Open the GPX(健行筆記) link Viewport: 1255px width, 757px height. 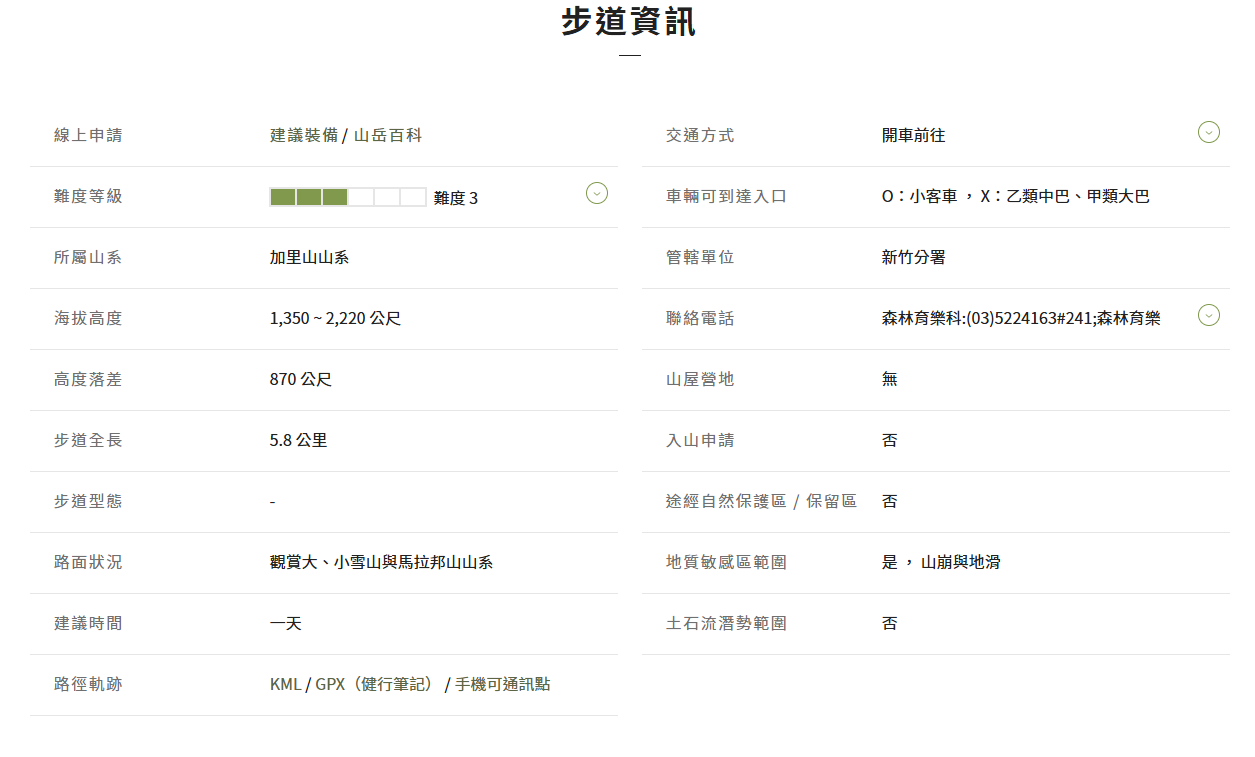coord(377,684)
